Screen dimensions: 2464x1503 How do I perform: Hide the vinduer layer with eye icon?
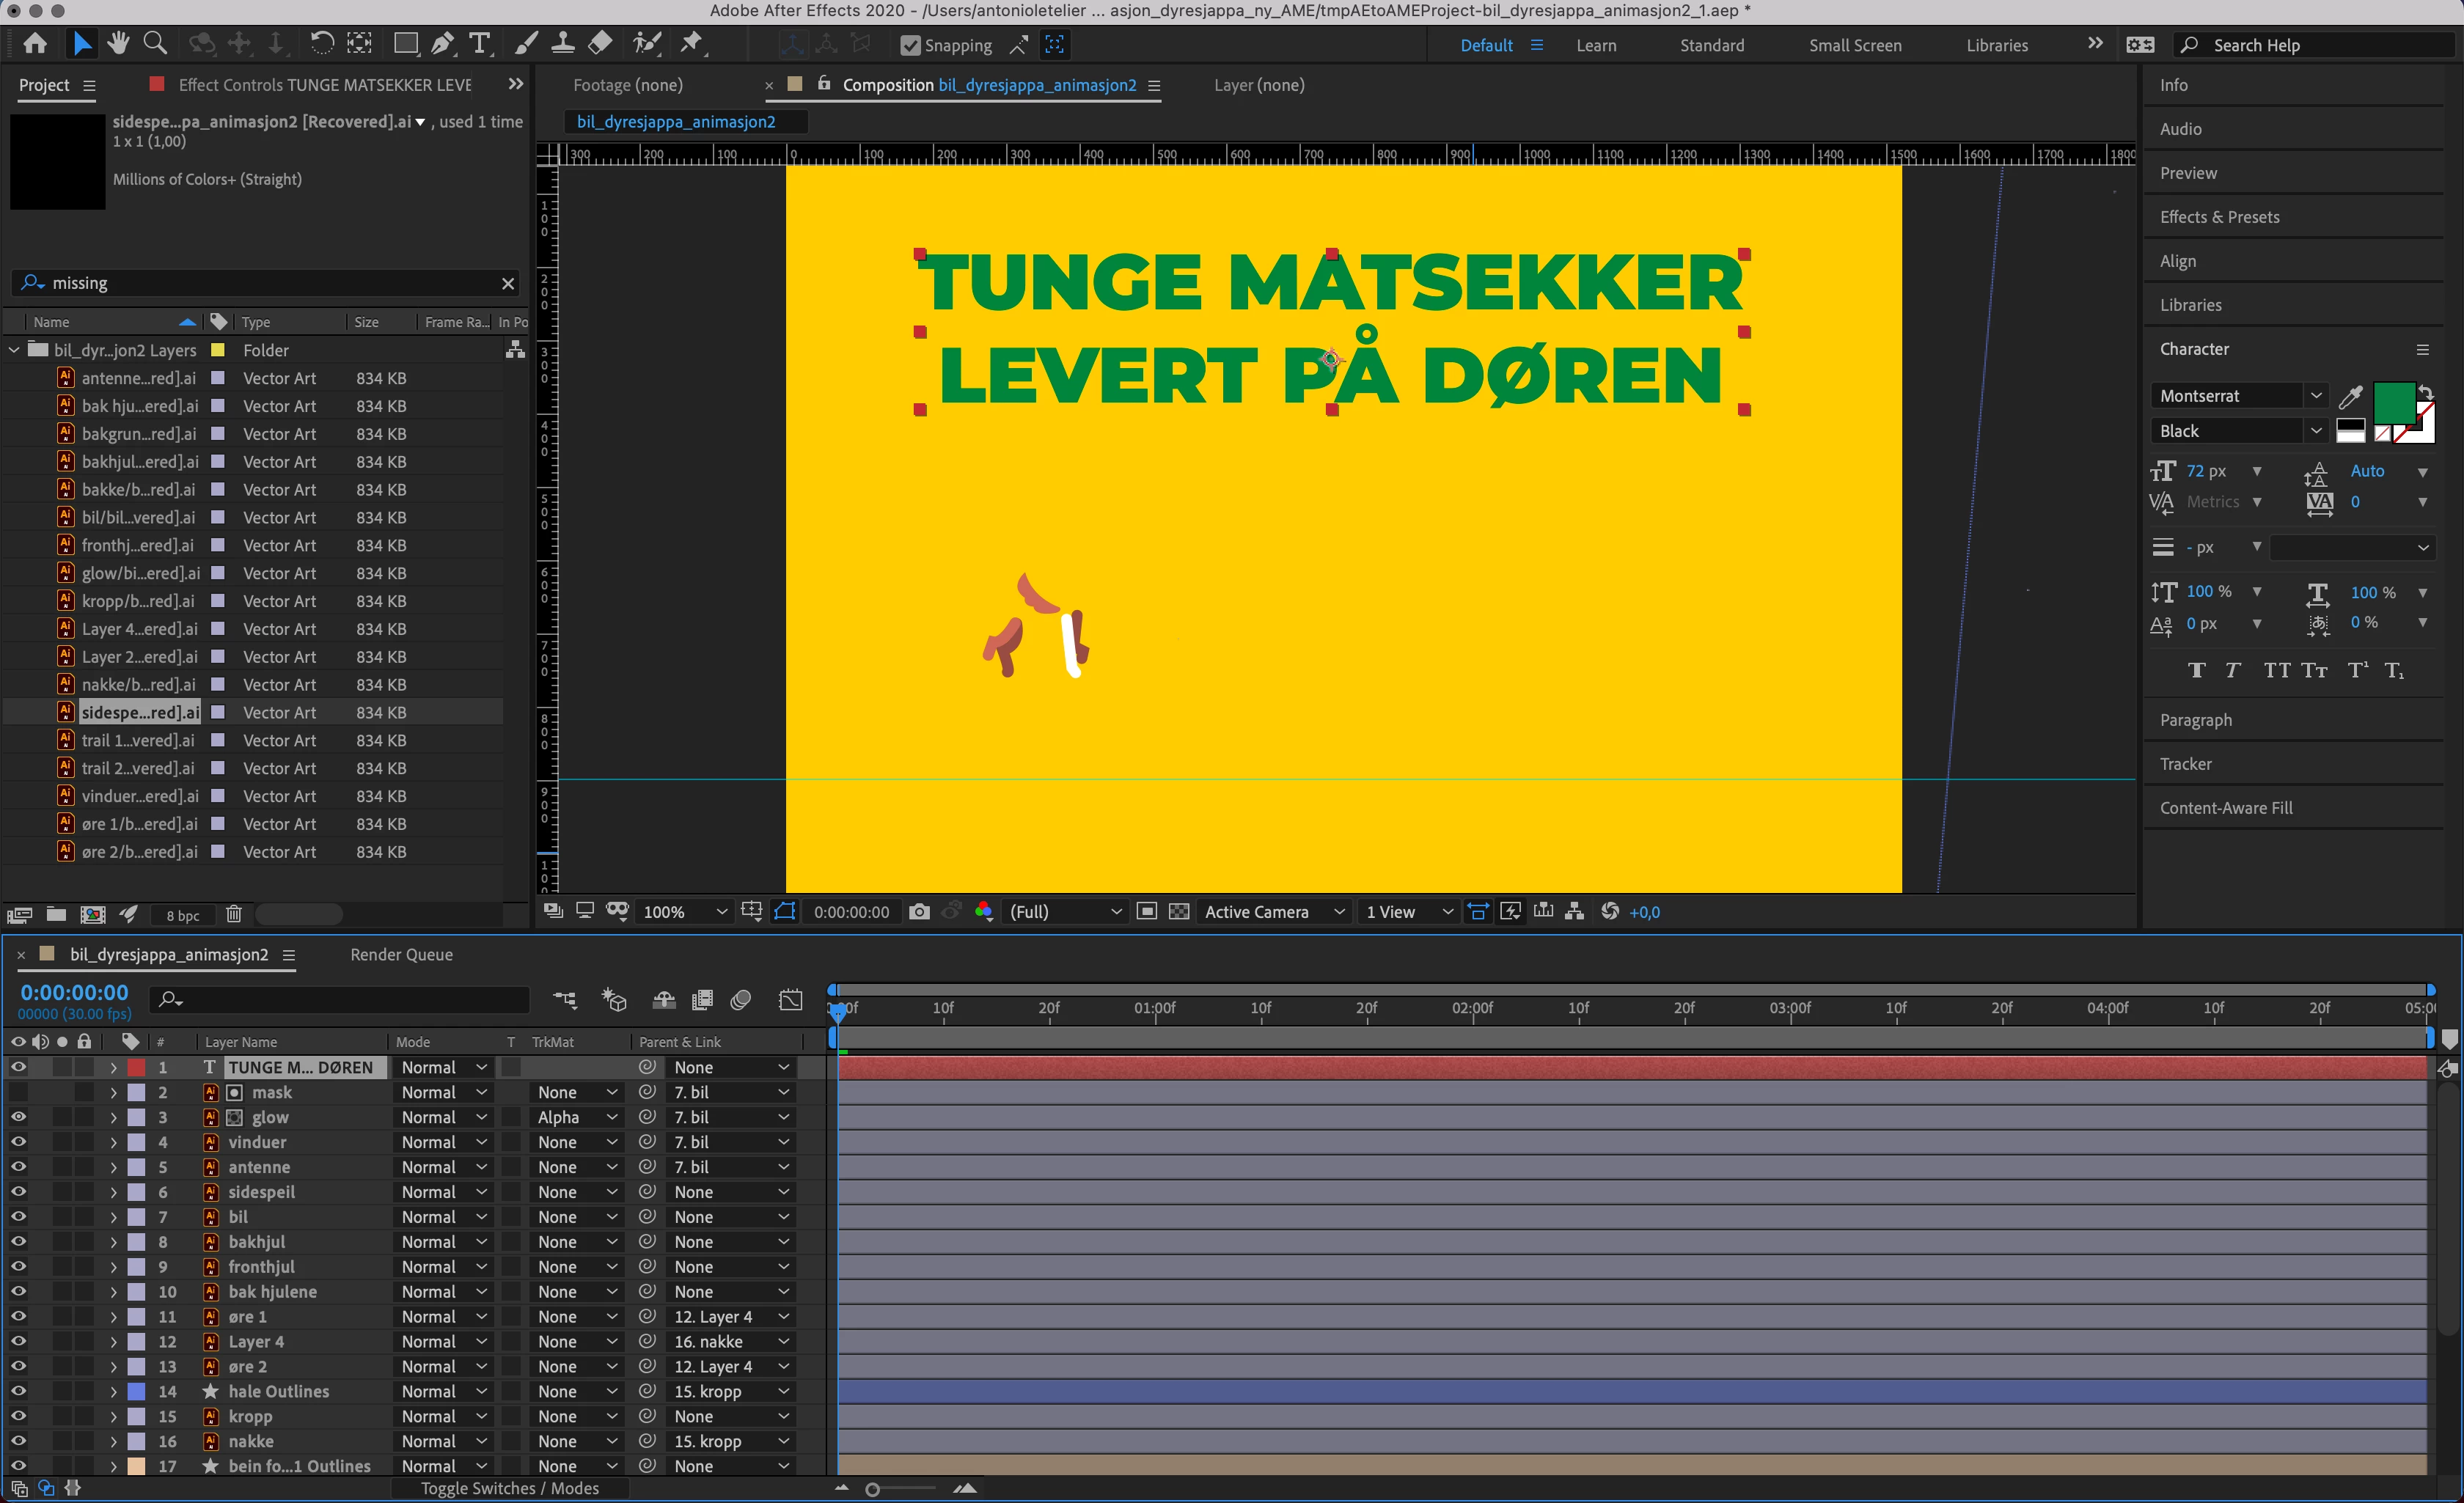pyautogui.click(x=18, y=1142)
